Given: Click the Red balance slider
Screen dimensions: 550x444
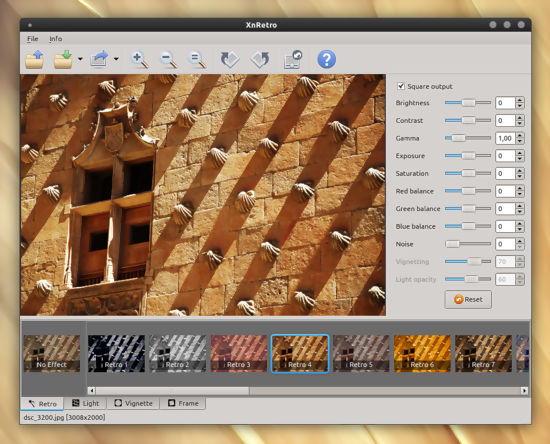Looking at the screenshot, I should (x=468, y=191).
